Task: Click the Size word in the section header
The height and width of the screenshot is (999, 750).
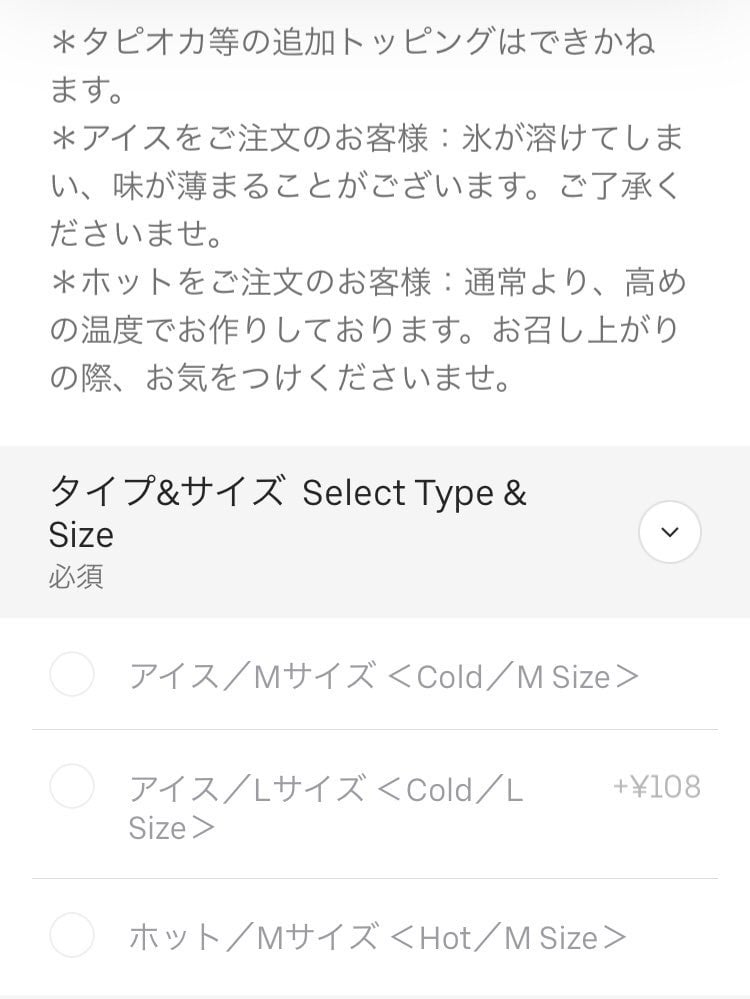Action: point(81,535)
